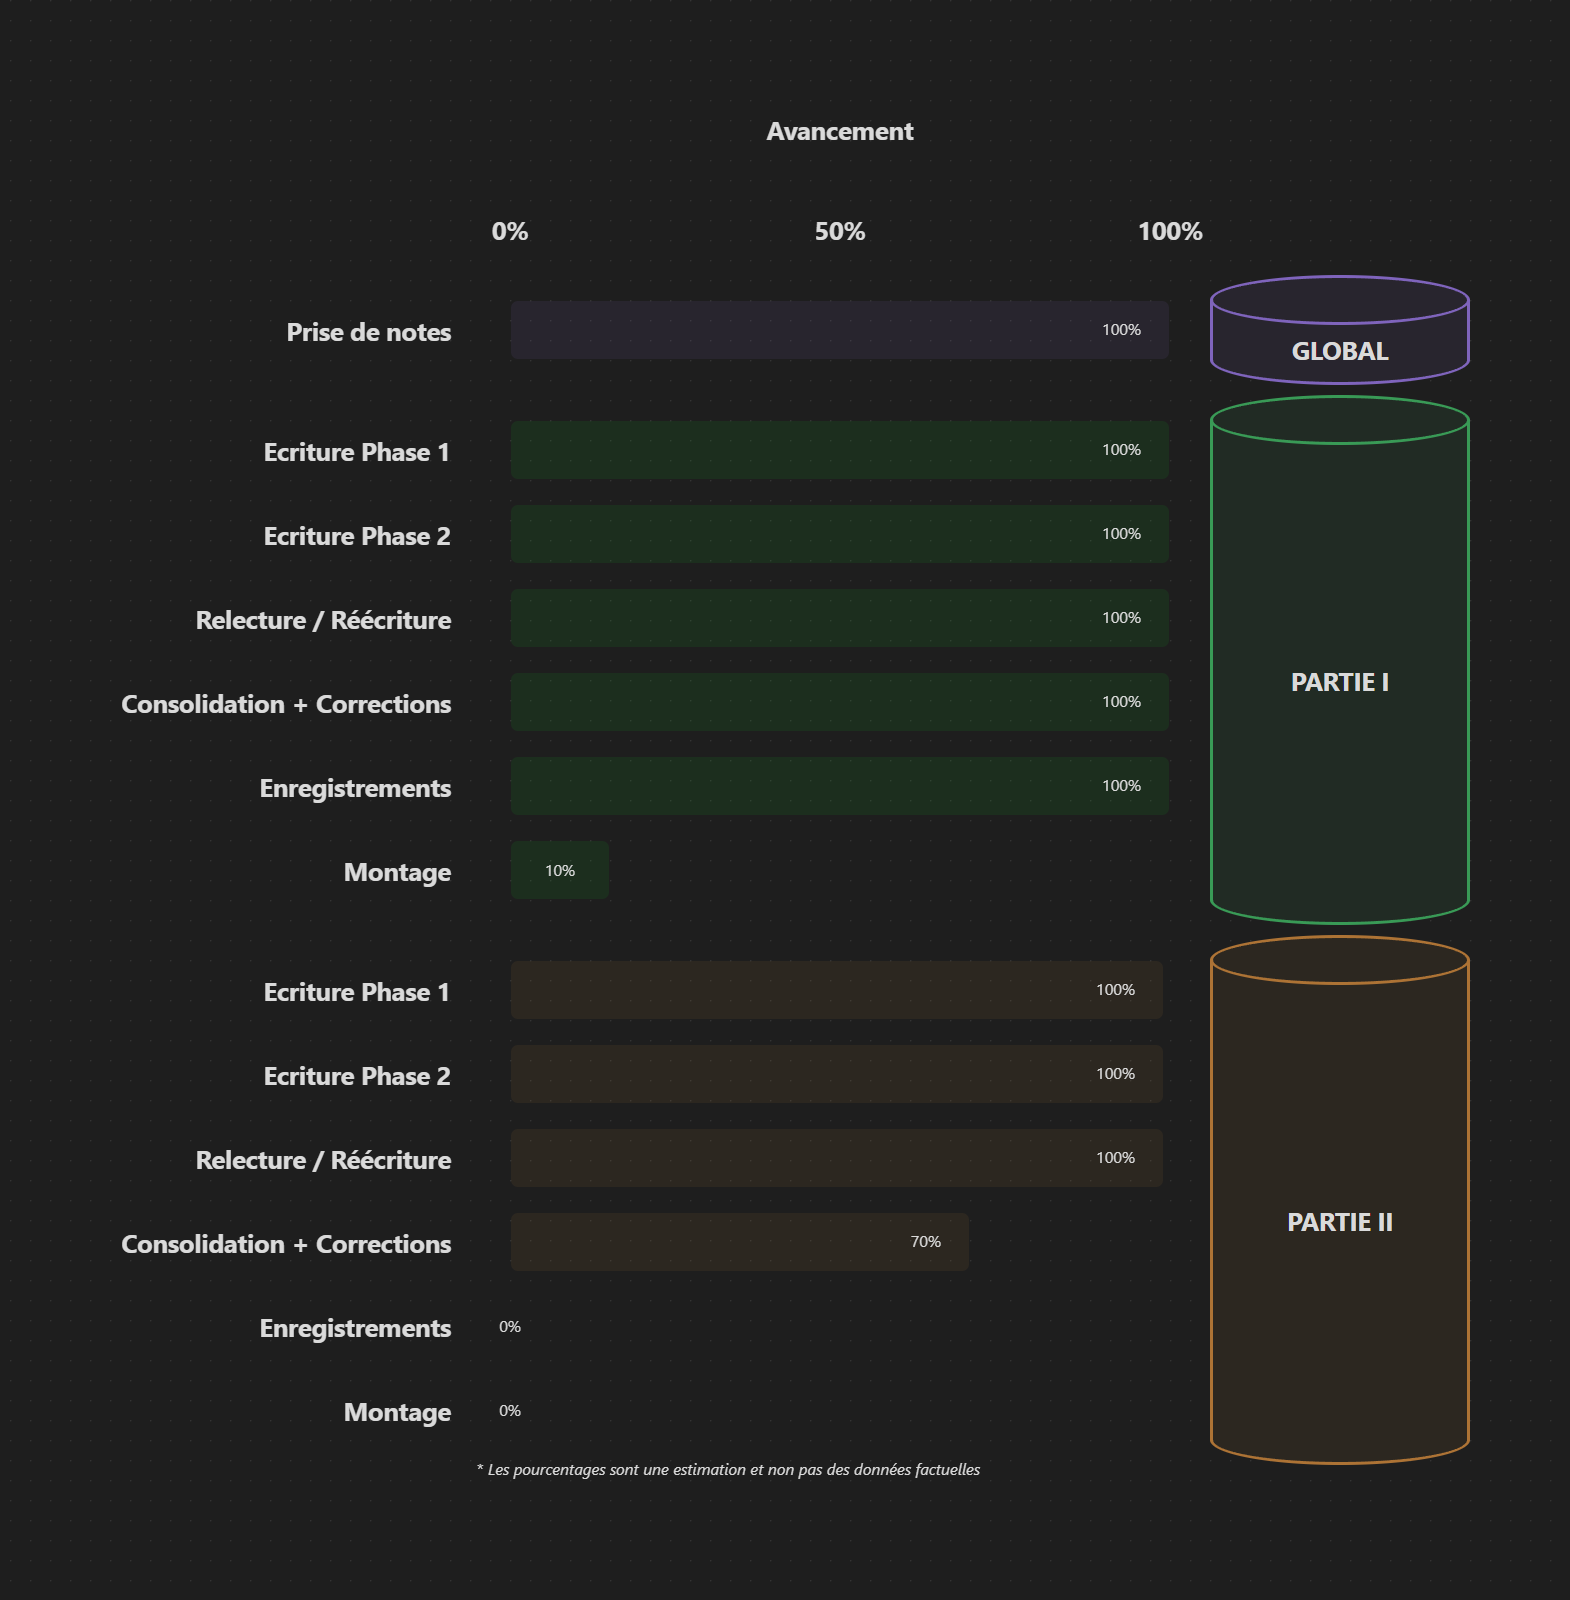The image size is (1570, 1600).
Task: Click the brown Relecture / Réécriture bar
Action: point(836,1158)
